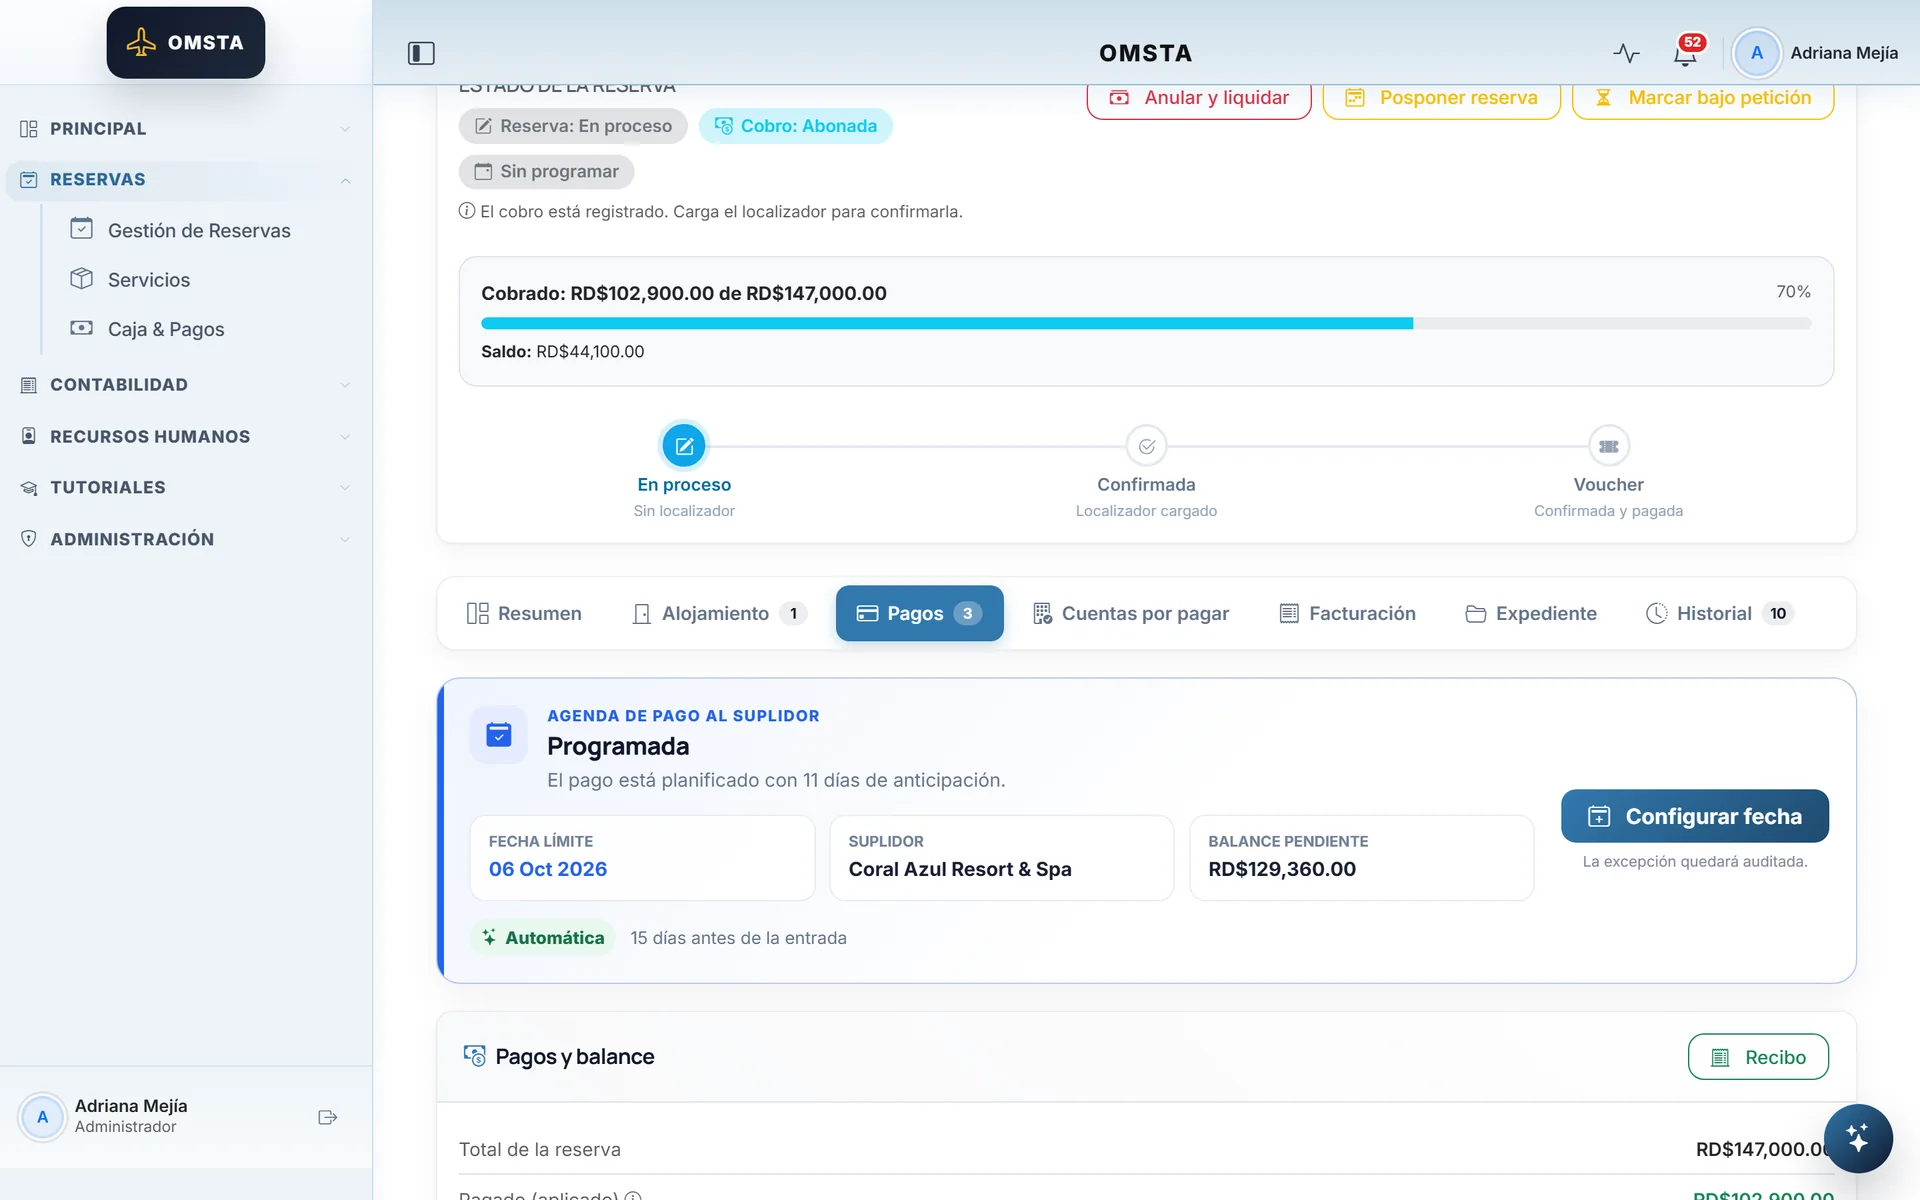The image size is (1920, 1200).
Task: Click the Confirmada step check icon
Action: [1146, 446]
